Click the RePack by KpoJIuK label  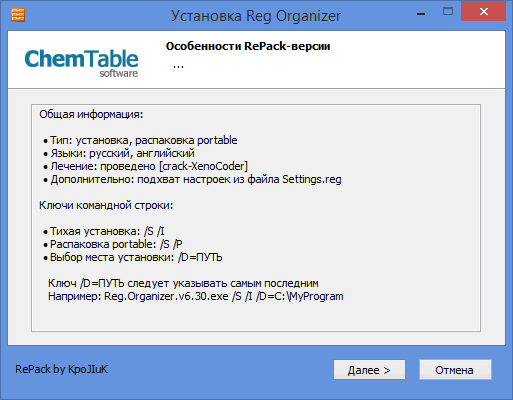61,369
